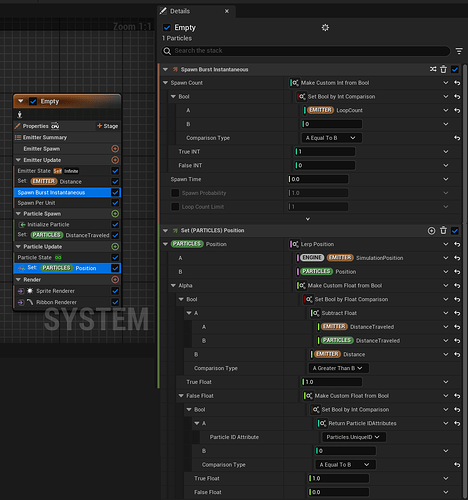Open the A Greater Than B comparison dropdown

338,368
